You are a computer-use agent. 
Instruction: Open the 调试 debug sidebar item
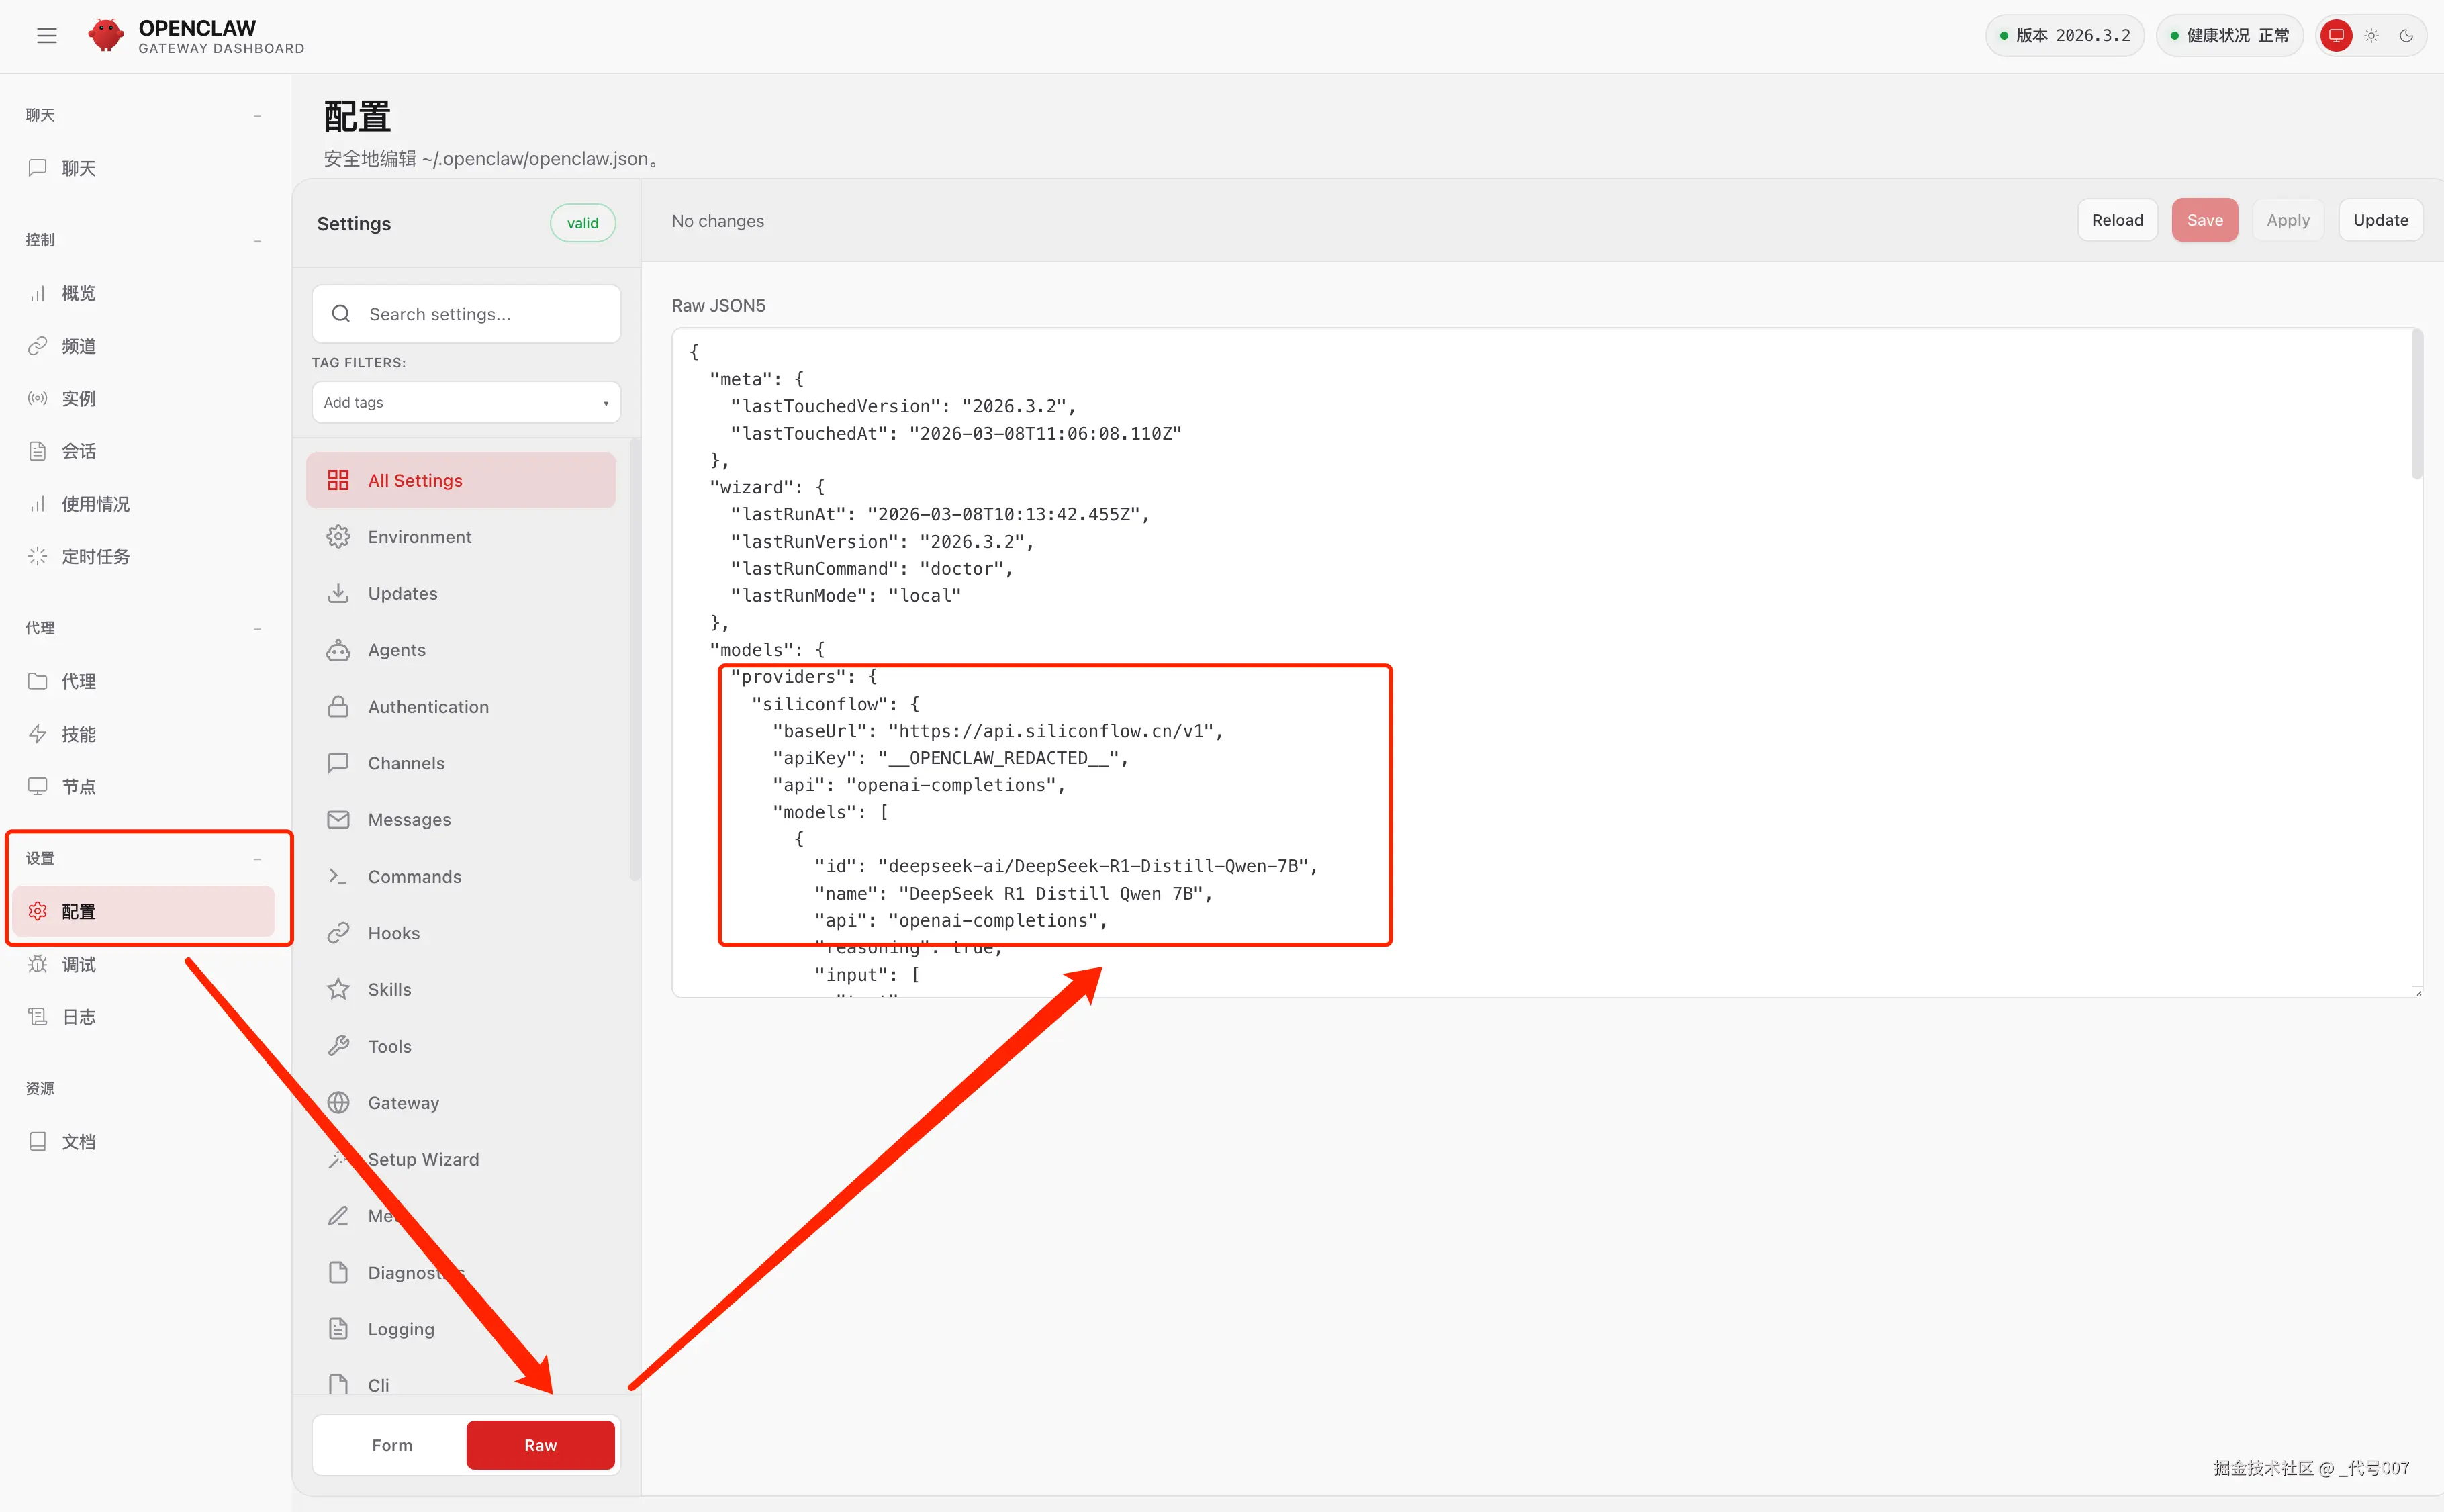tap(78, 964)
